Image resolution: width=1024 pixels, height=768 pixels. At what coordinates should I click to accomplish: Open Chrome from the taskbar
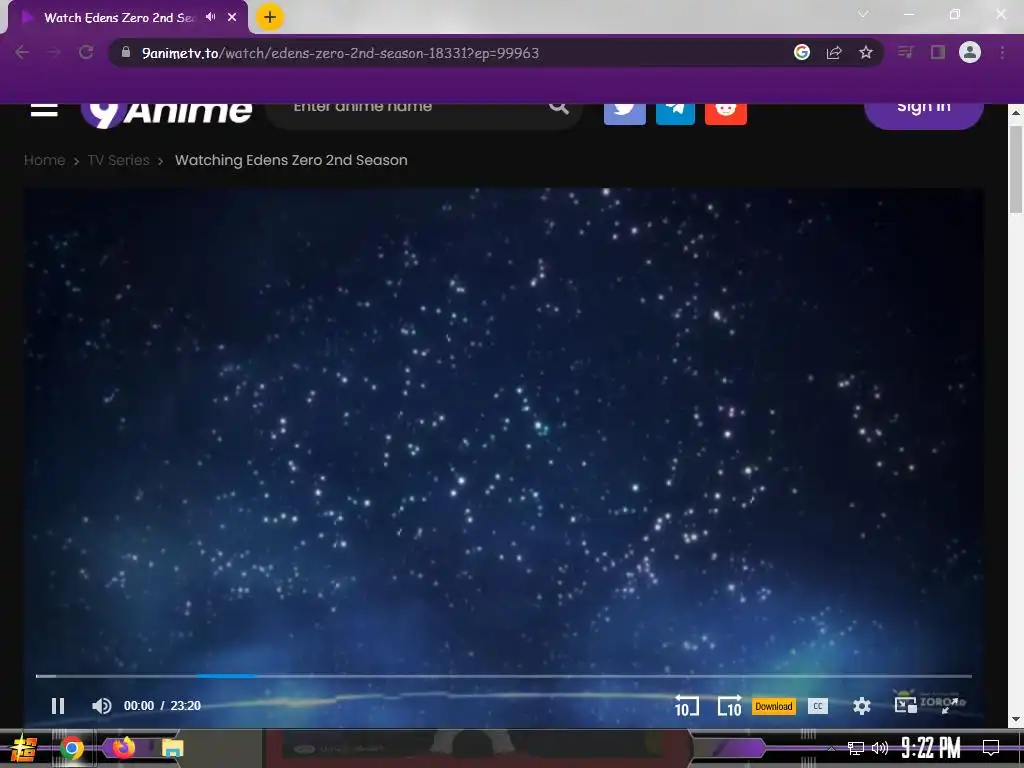(71, 748)
